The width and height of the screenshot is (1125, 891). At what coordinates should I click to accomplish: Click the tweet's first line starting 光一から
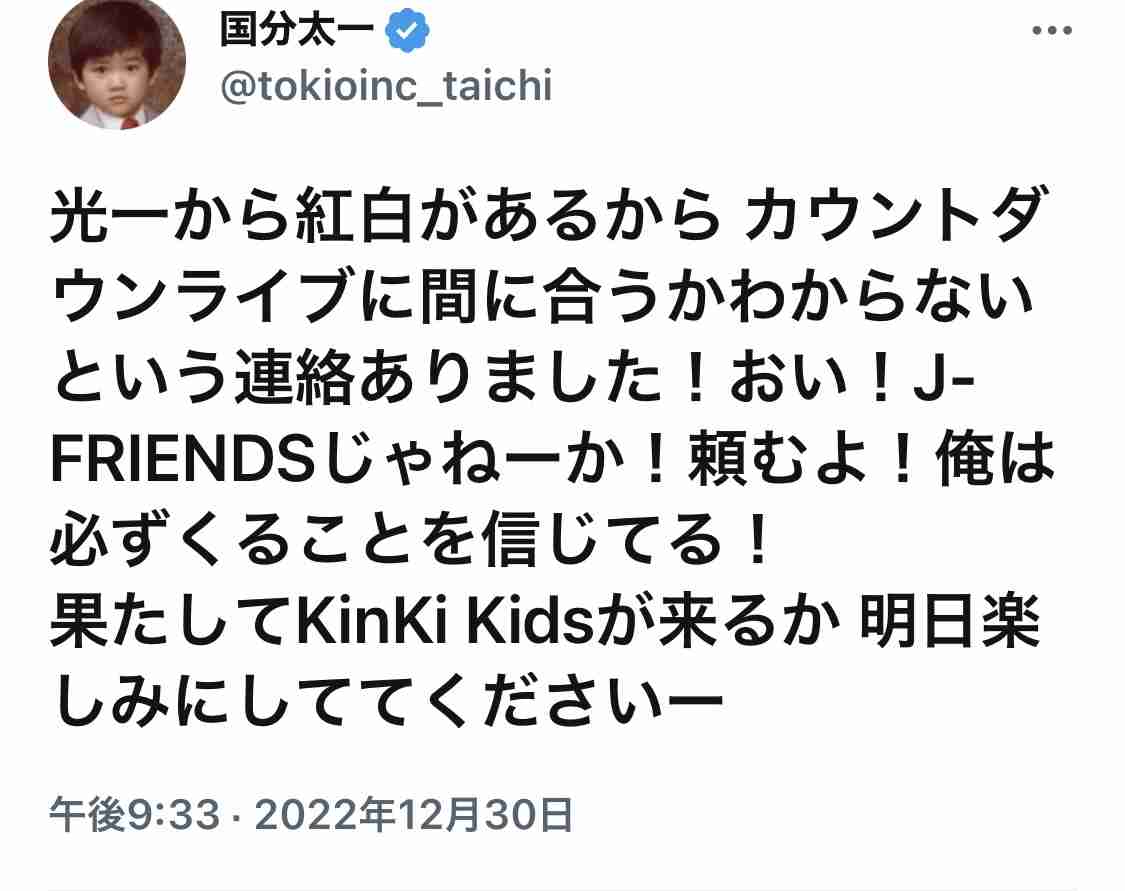tap(547, 214)
